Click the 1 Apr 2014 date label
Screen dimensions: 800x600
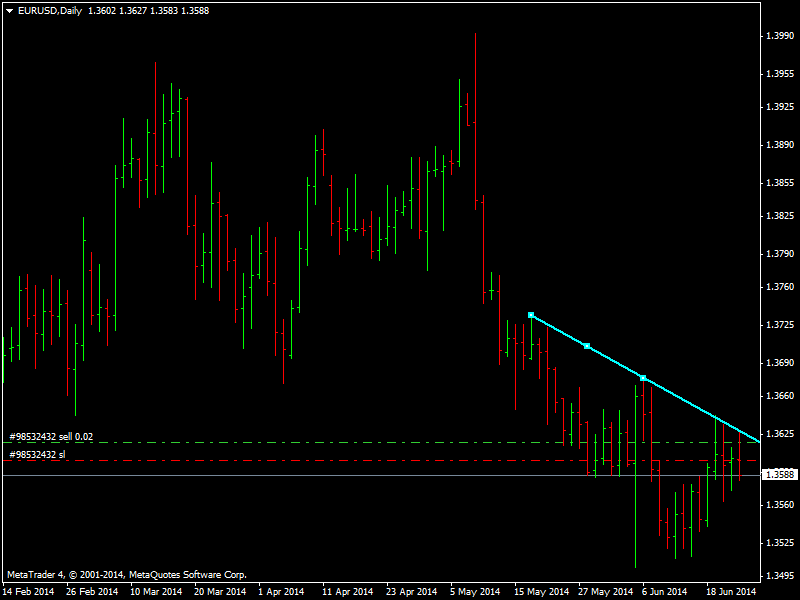[x=281, y=592]
